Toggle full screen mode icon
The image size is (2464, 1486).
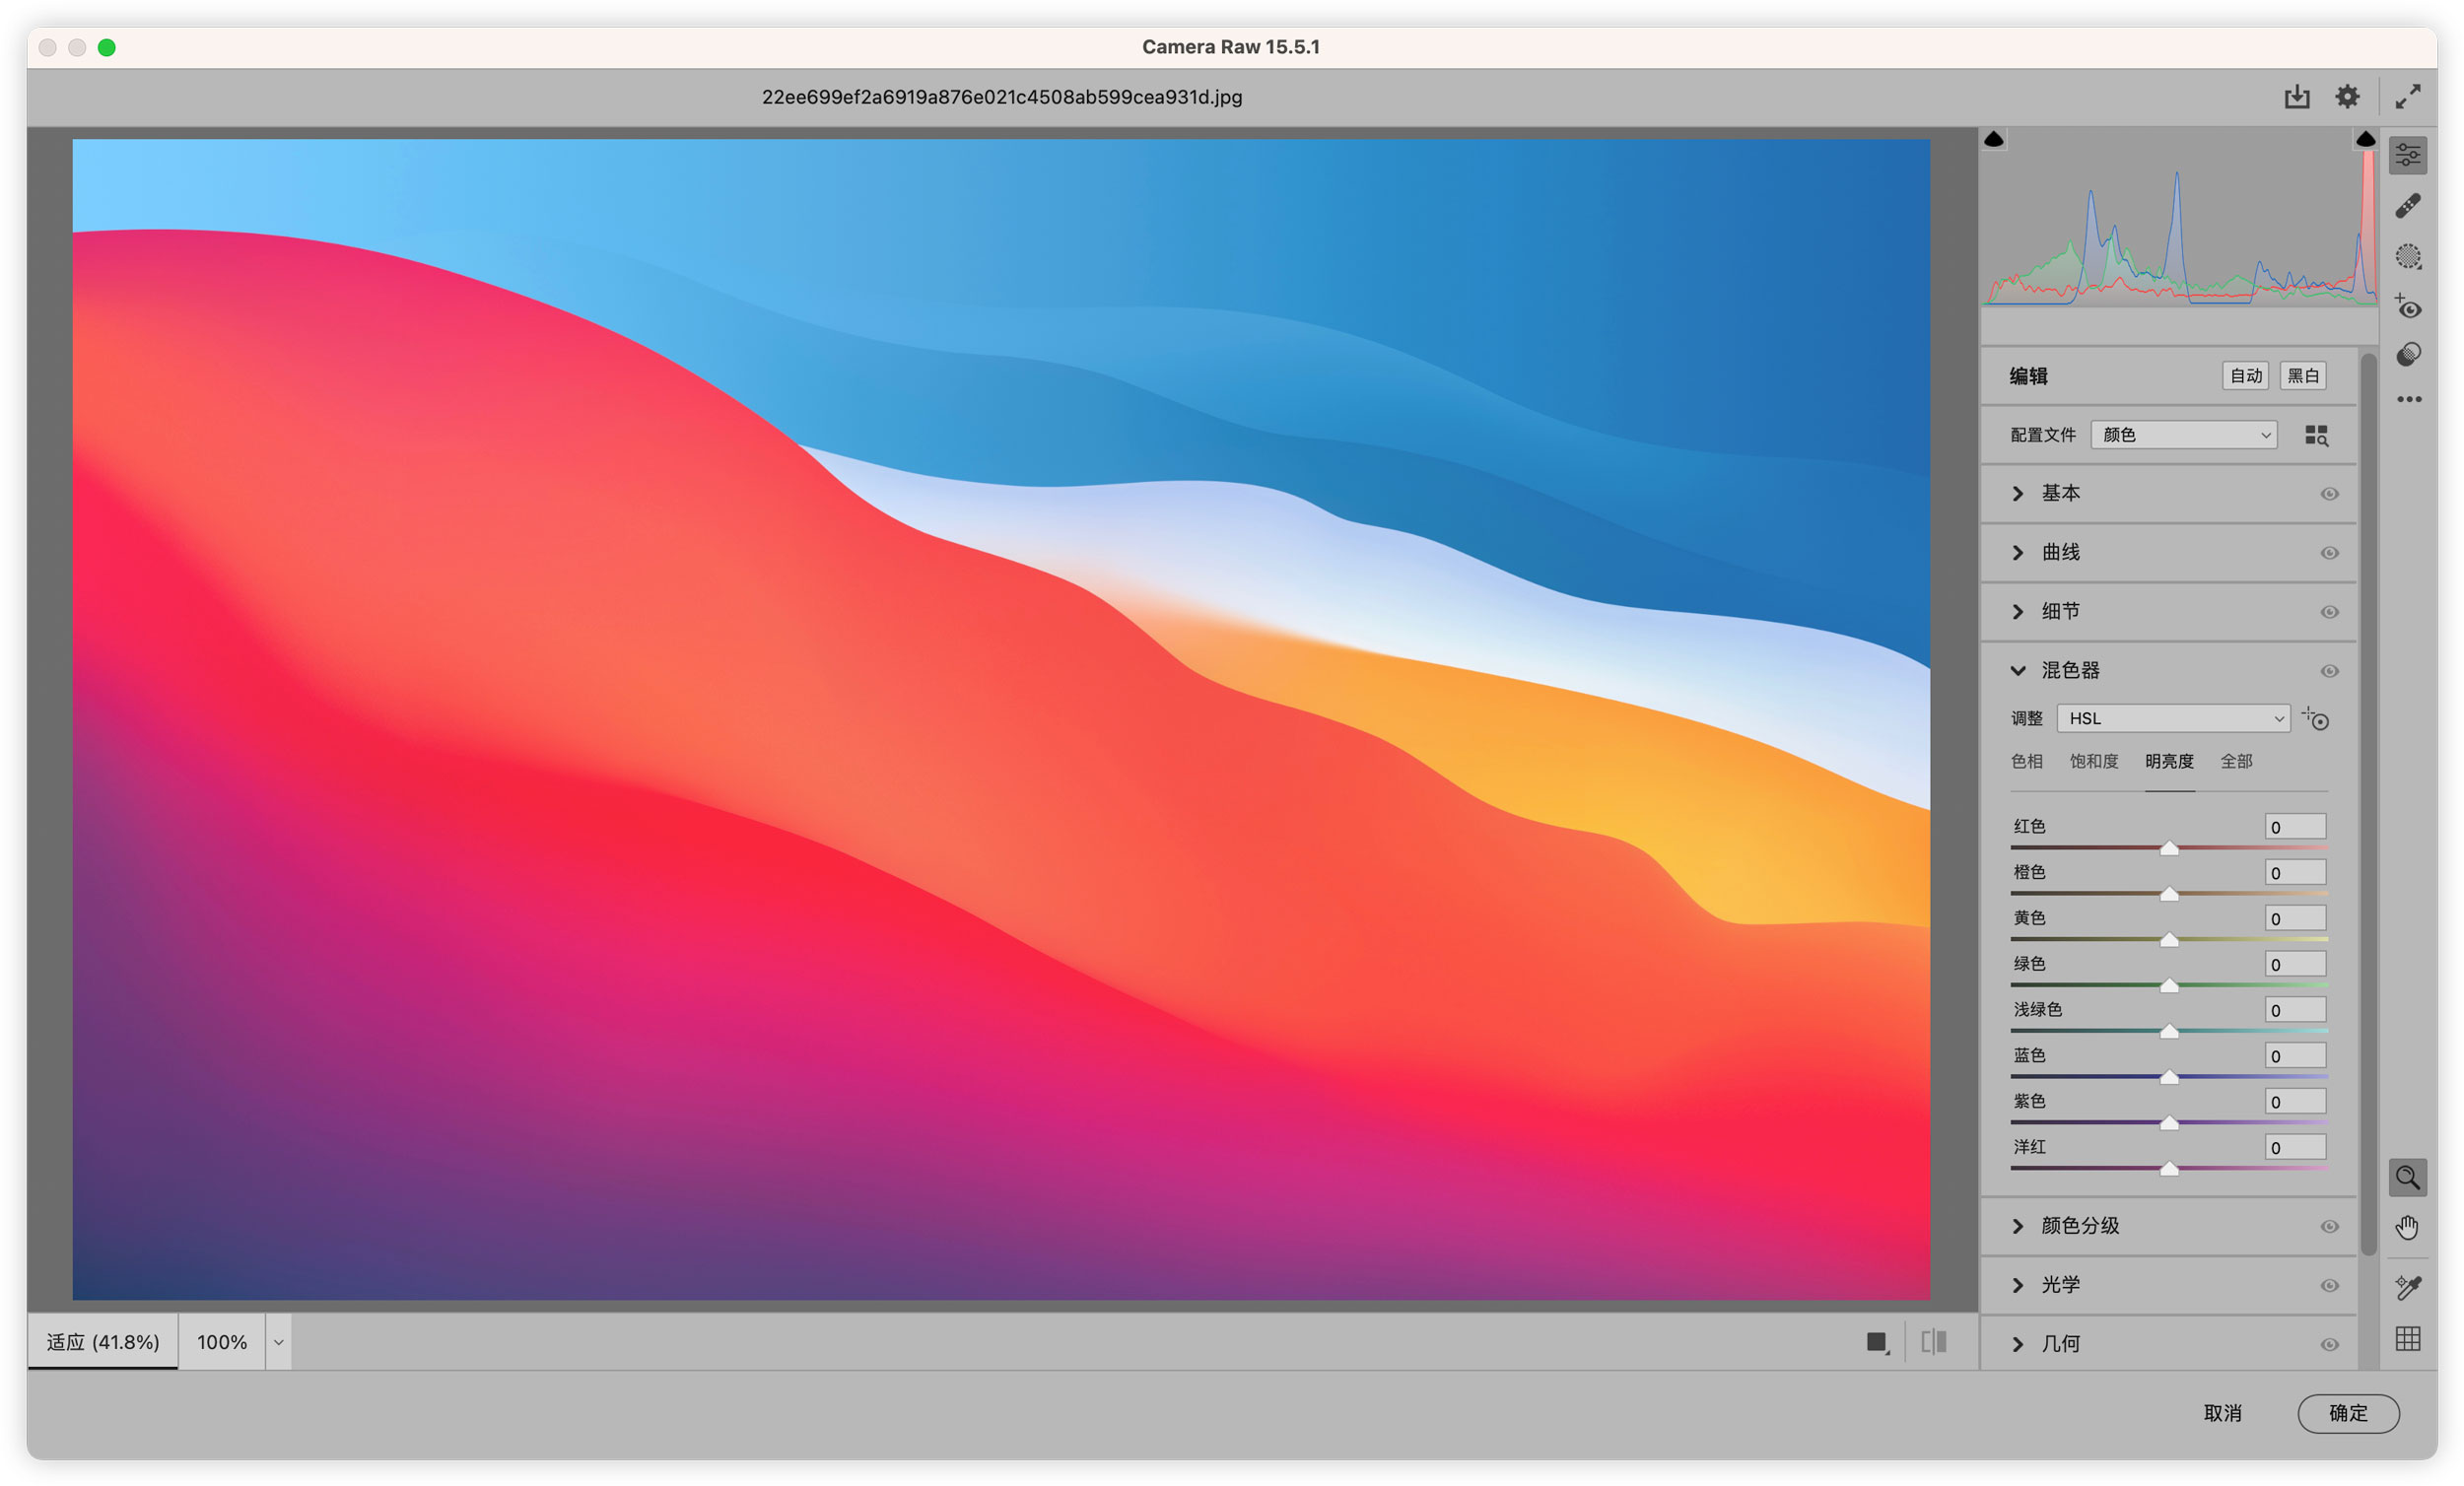[x=2408, y=96]
